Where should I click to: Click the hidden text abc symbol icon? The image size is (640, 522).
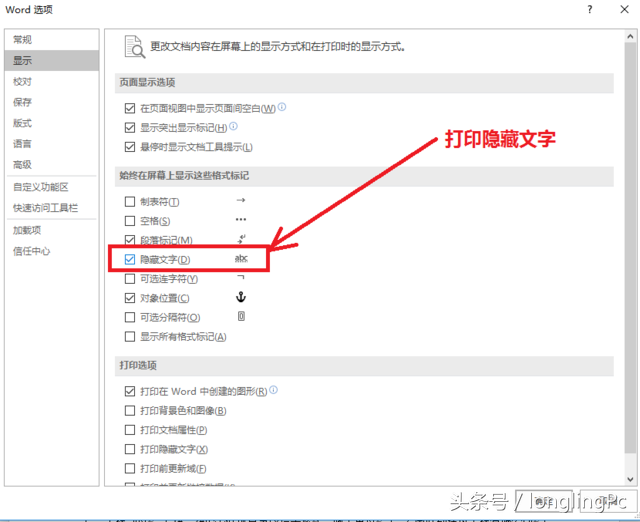241,259
